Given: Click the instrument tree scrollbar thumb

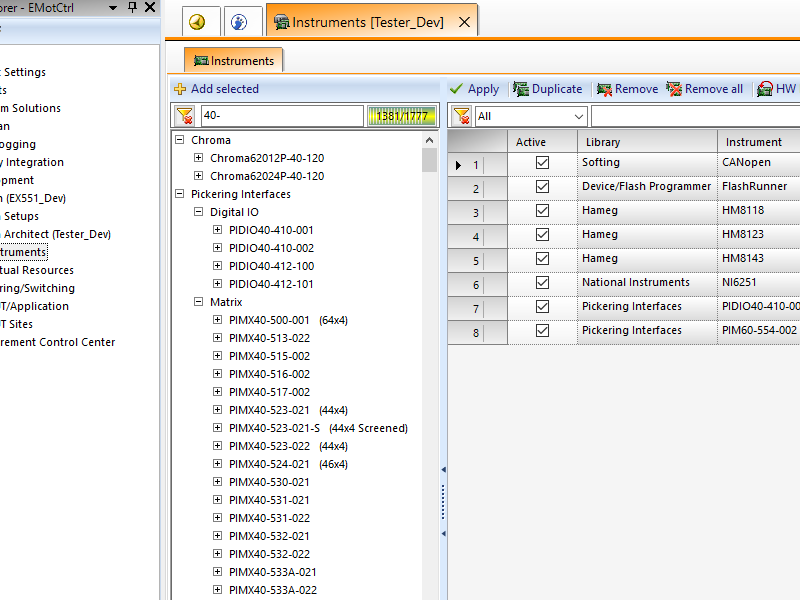Looking at the screenshot, I should coord(430,160).
